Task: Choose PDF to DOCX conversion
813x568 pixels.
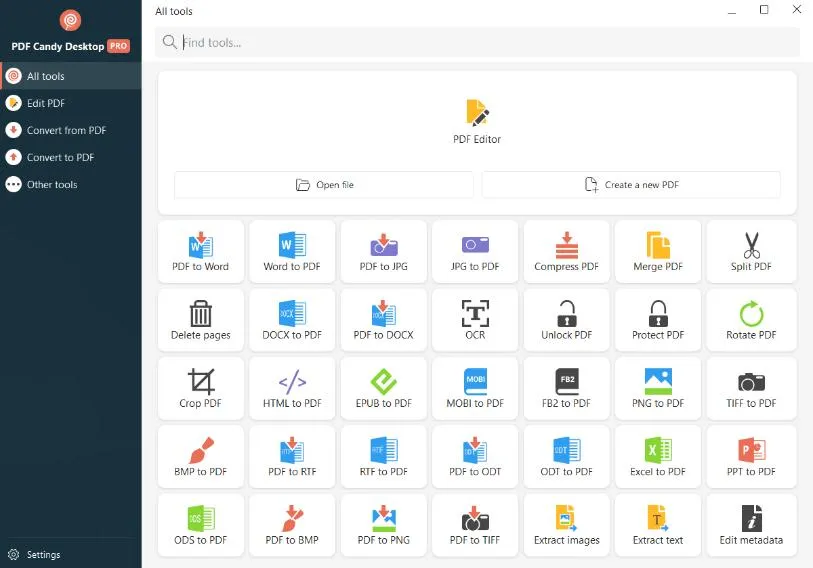Action: click(384, 320)
